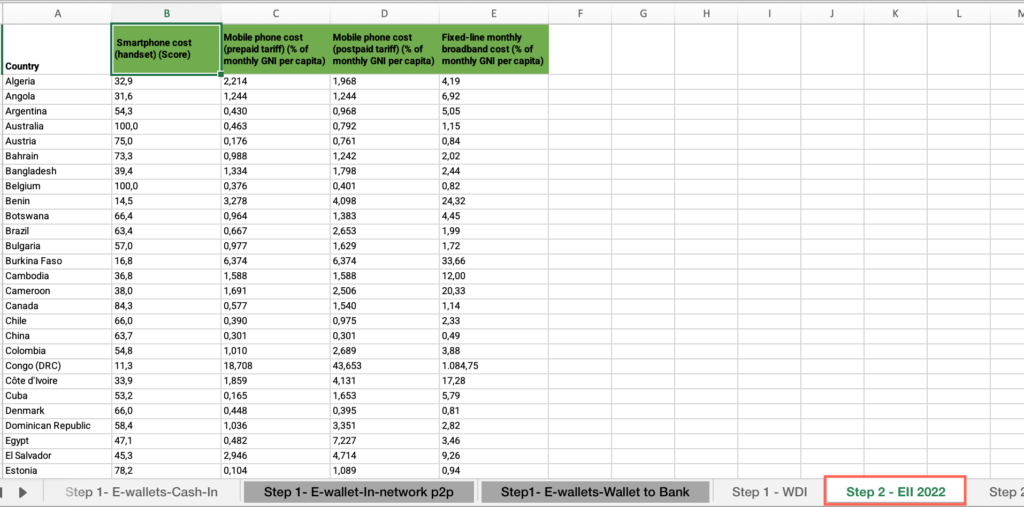Select column J header

pyautogui.click(x=833, y=13)
